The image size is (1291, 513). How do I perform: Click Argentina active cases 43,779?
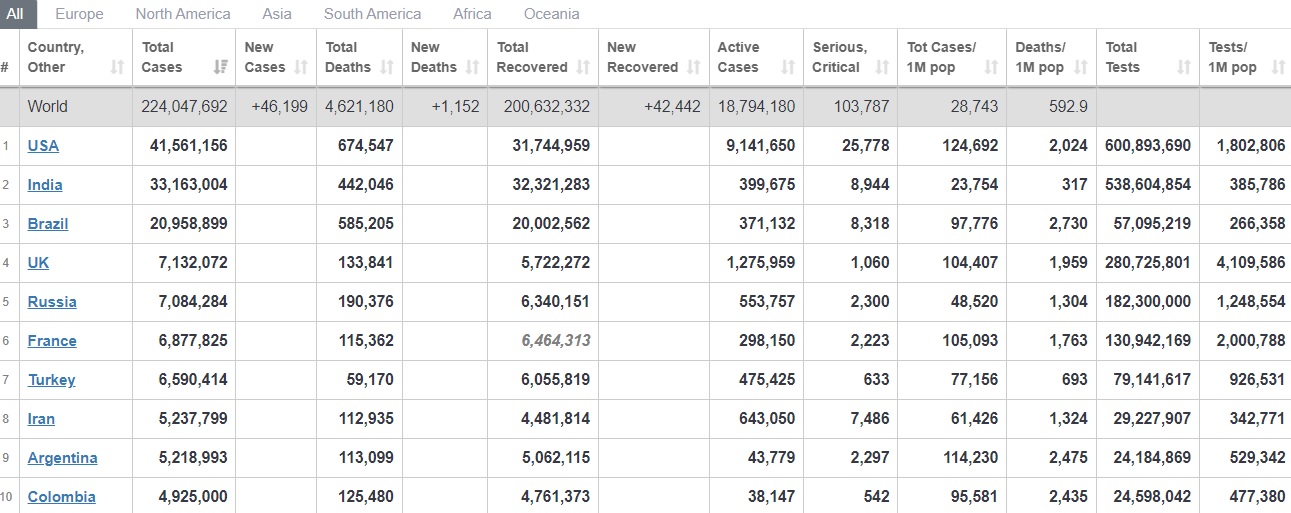coord(772,457)
